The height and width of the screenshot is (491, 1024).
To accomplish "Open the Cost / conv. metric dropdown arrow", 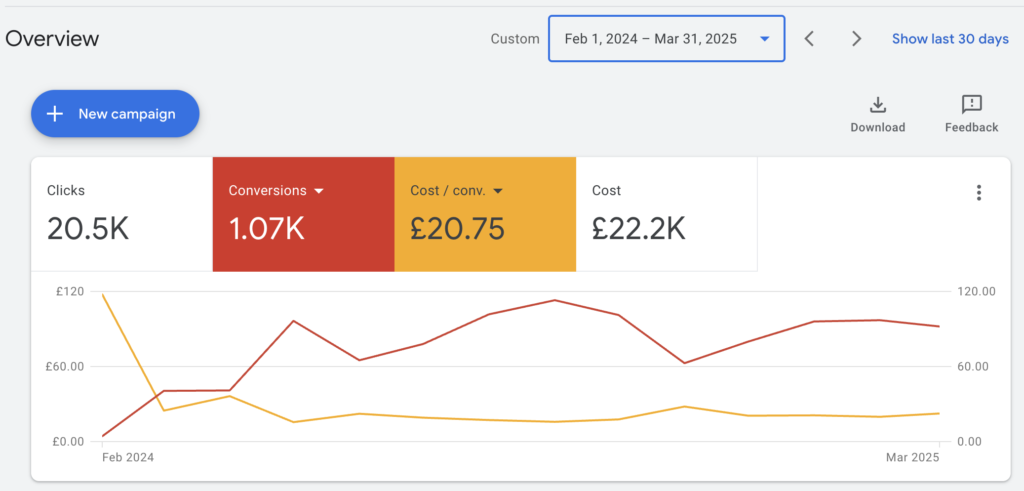I will (x=498, y=191).
